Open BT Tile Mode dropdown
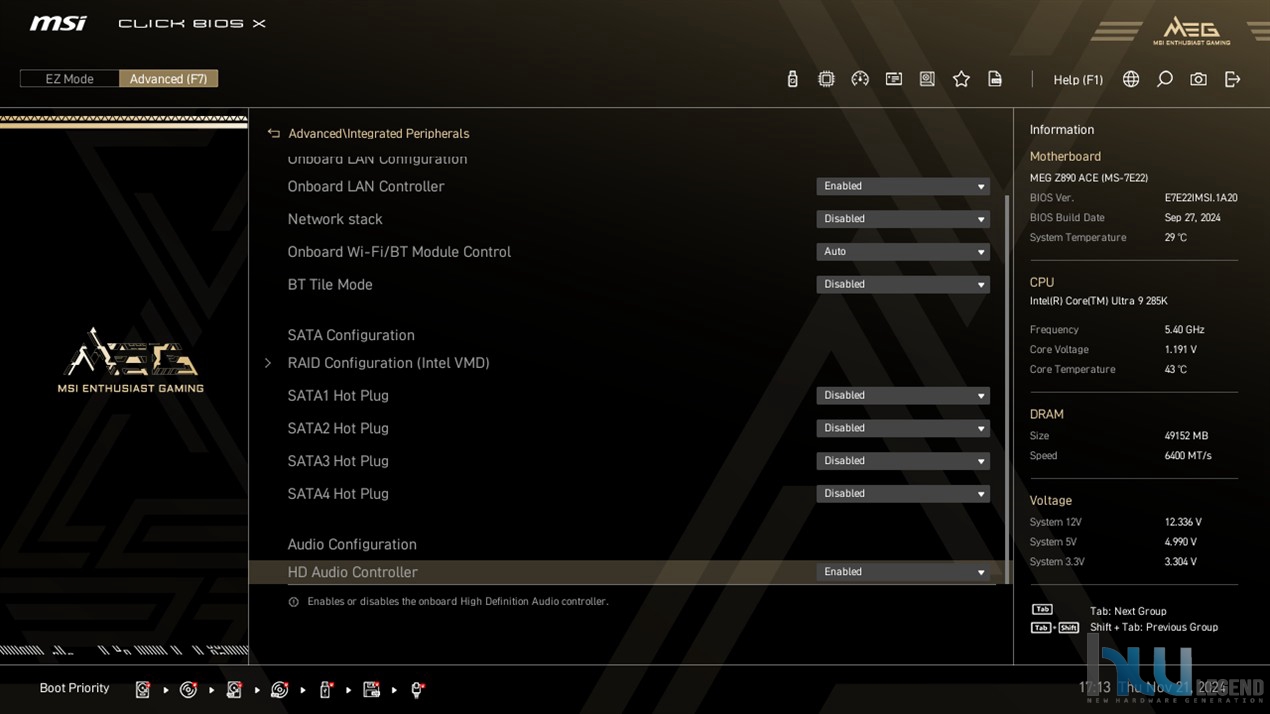 coord(903,284)
